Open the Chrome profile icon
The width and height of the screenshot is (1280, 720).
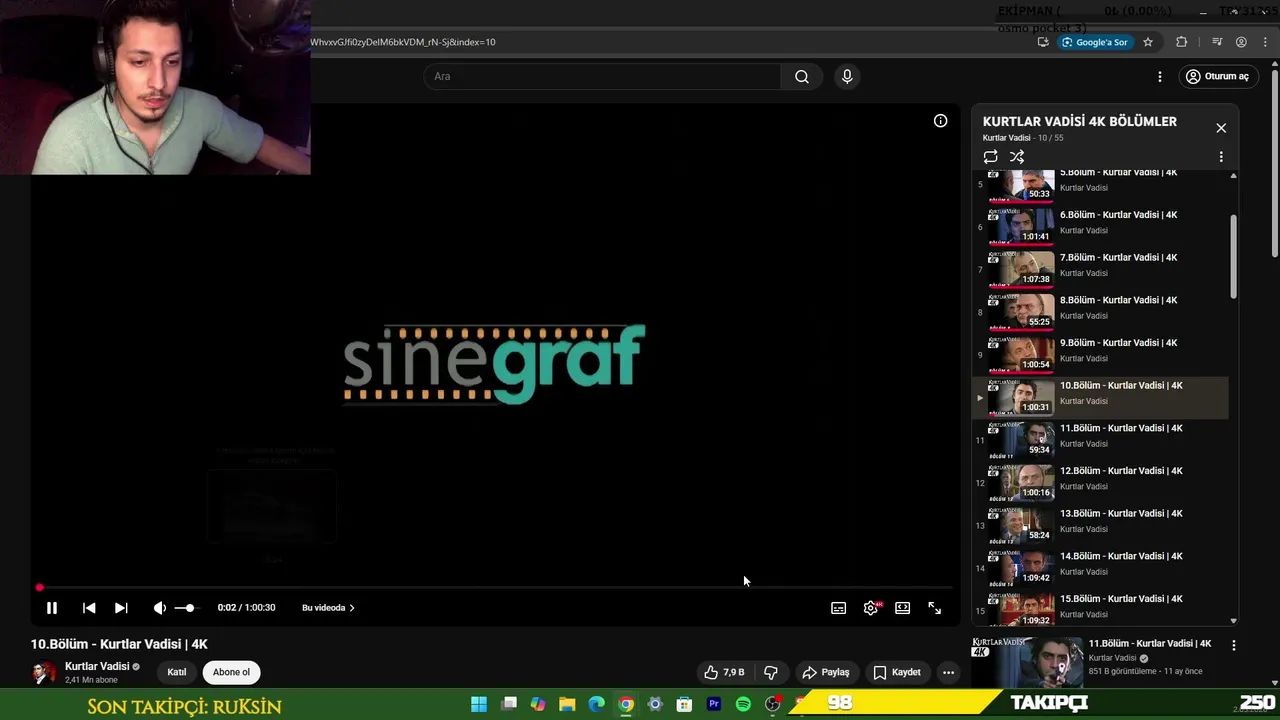[1241, 42]
